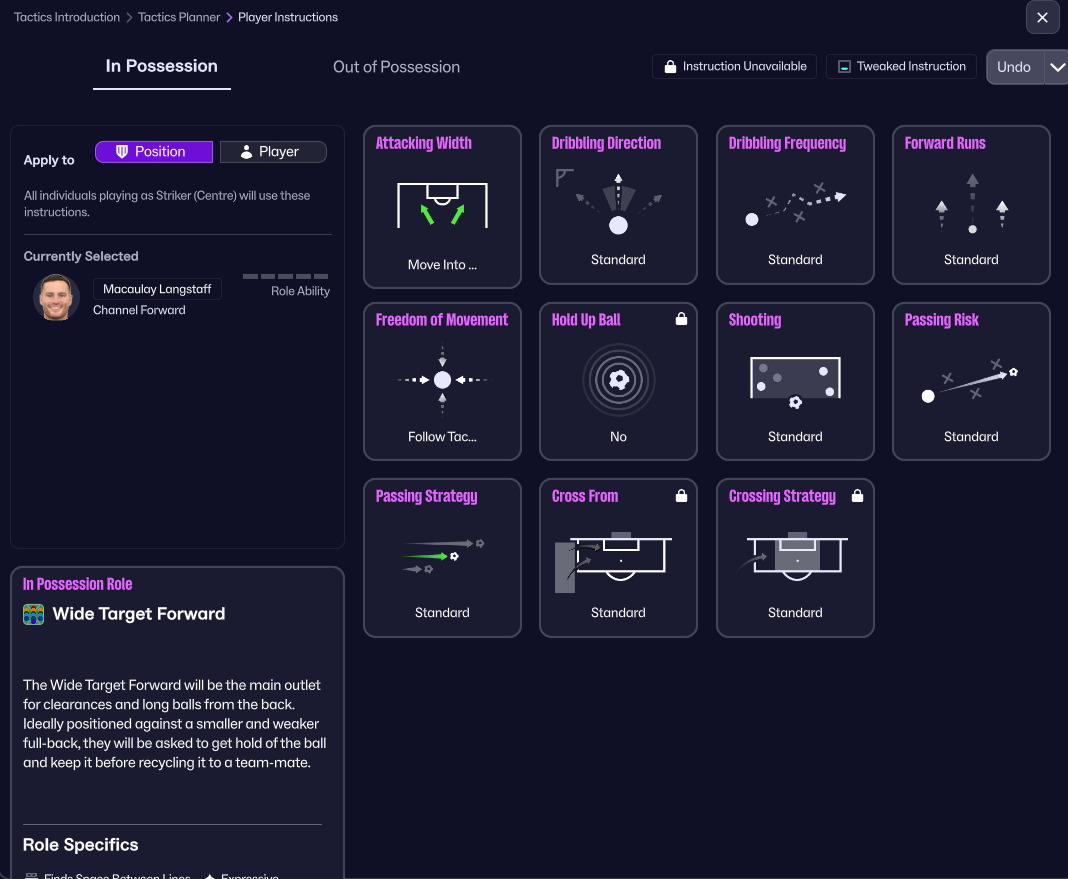Click the shield icon in Position button

click(122, 151)
